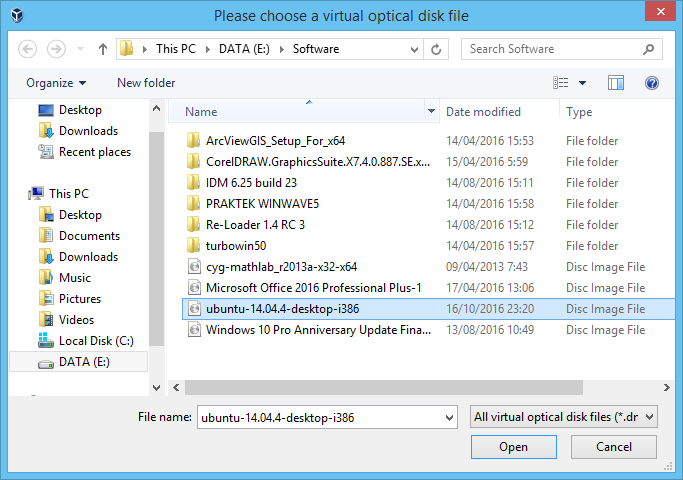Change the view layout icon

coord(561,83)
